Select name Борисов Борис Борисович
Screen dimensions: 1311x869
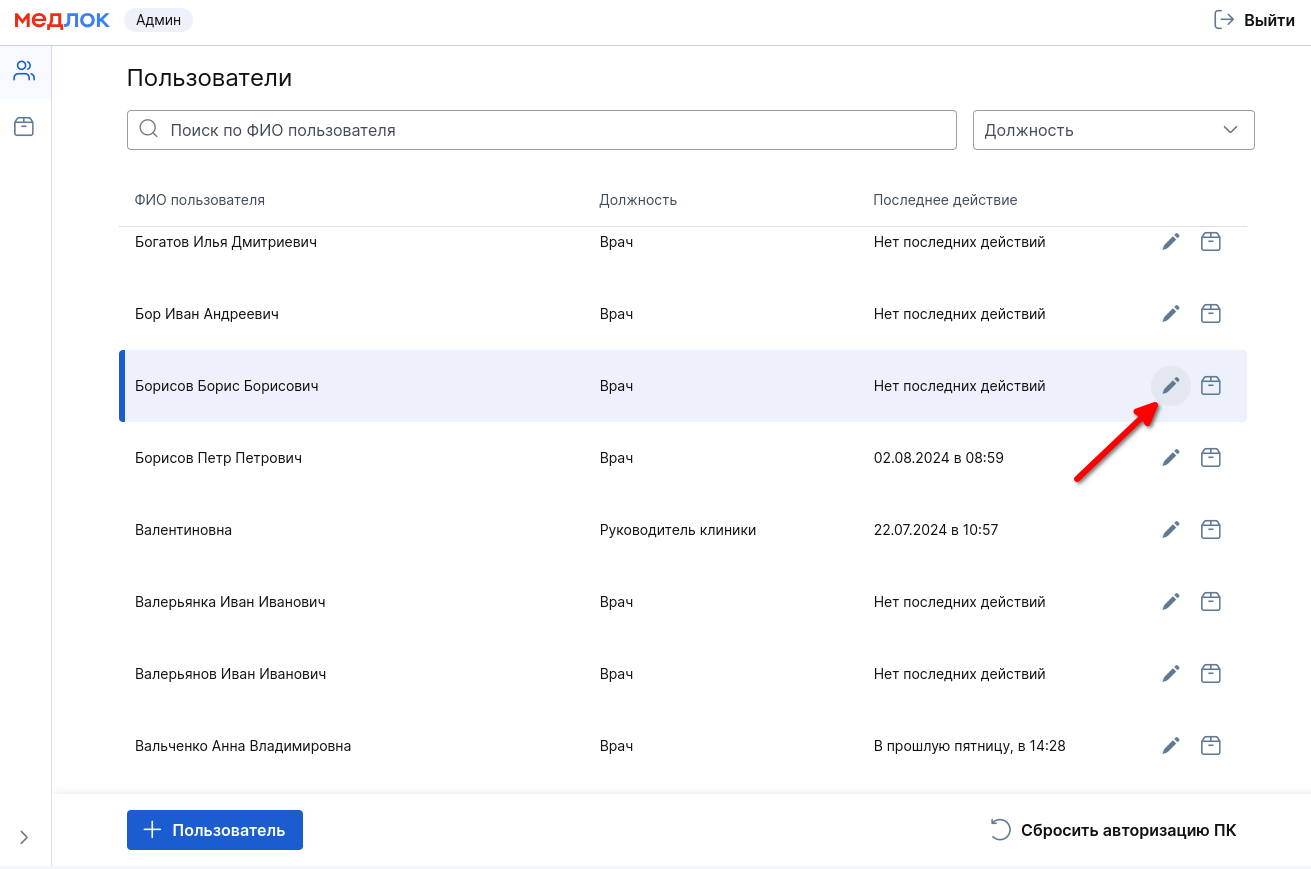(x=227, y=386)
